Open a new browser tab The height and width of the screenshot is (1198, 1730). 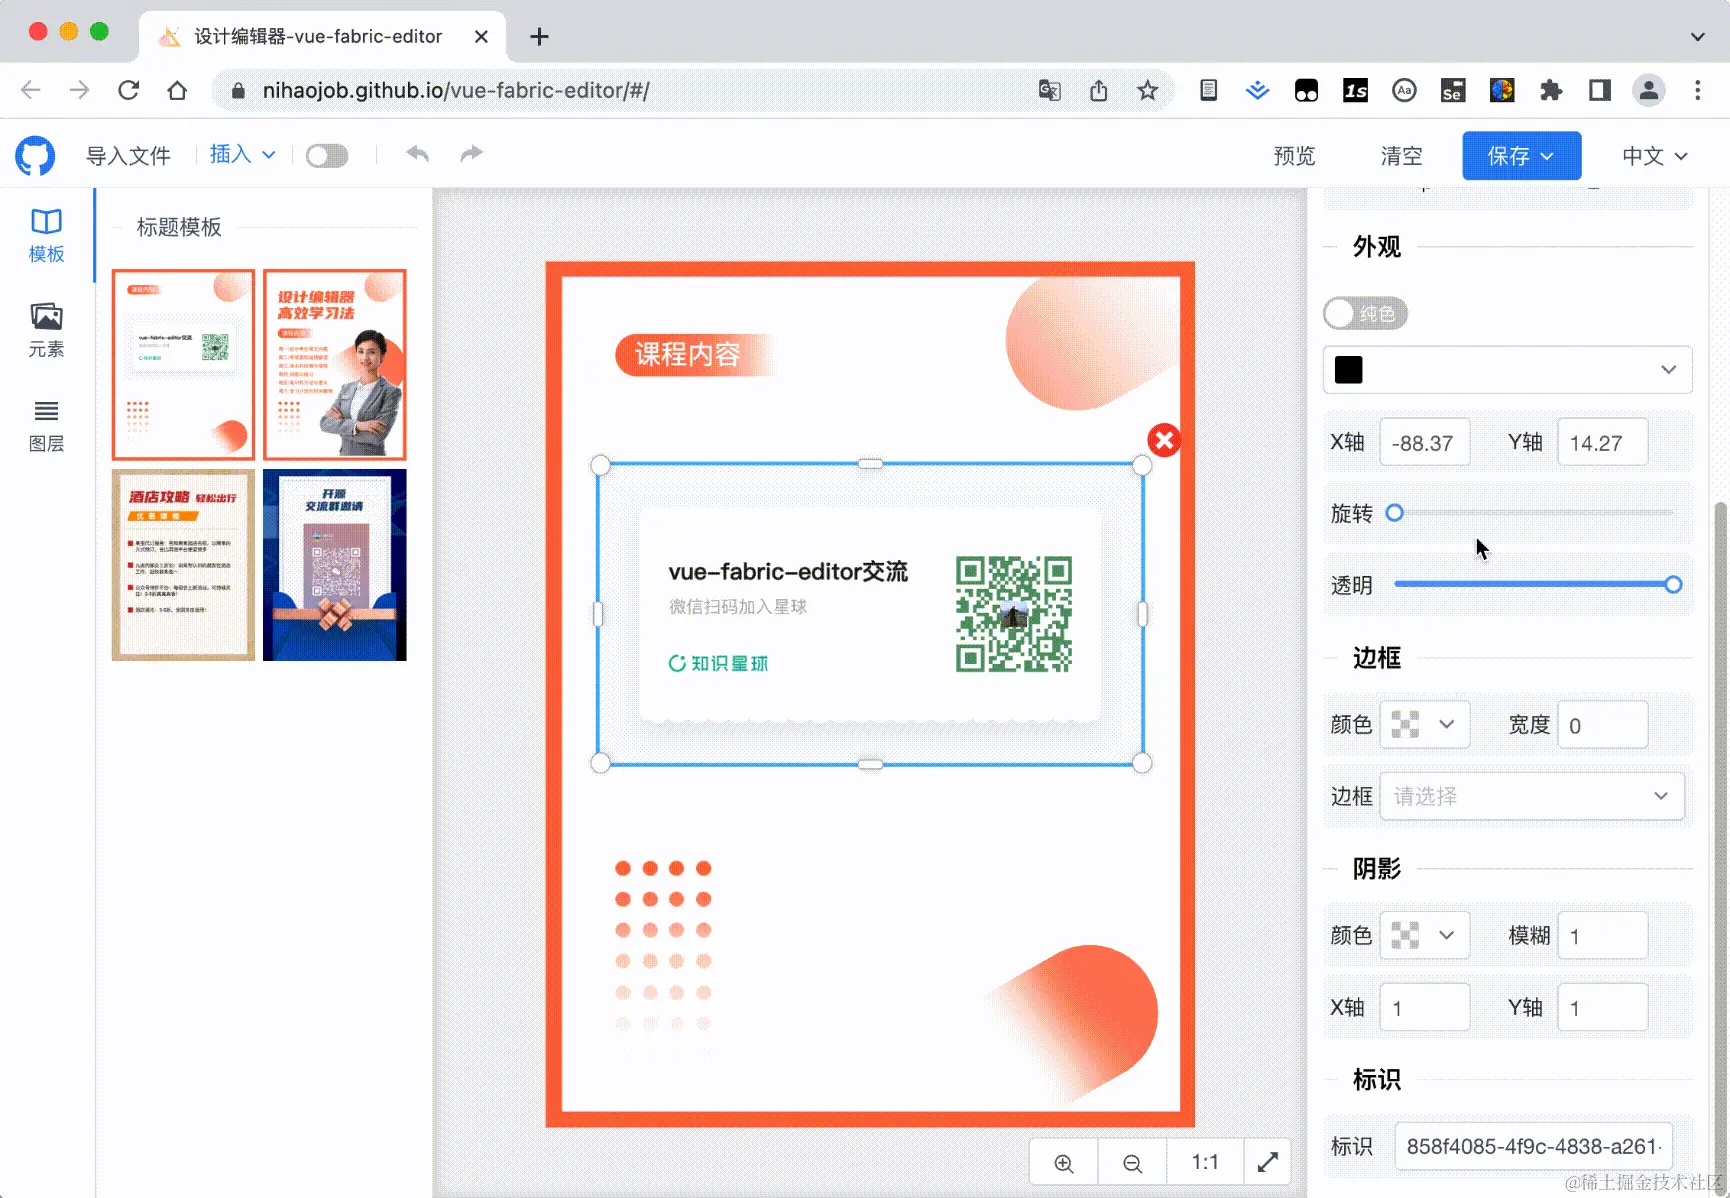click(539, 37)
